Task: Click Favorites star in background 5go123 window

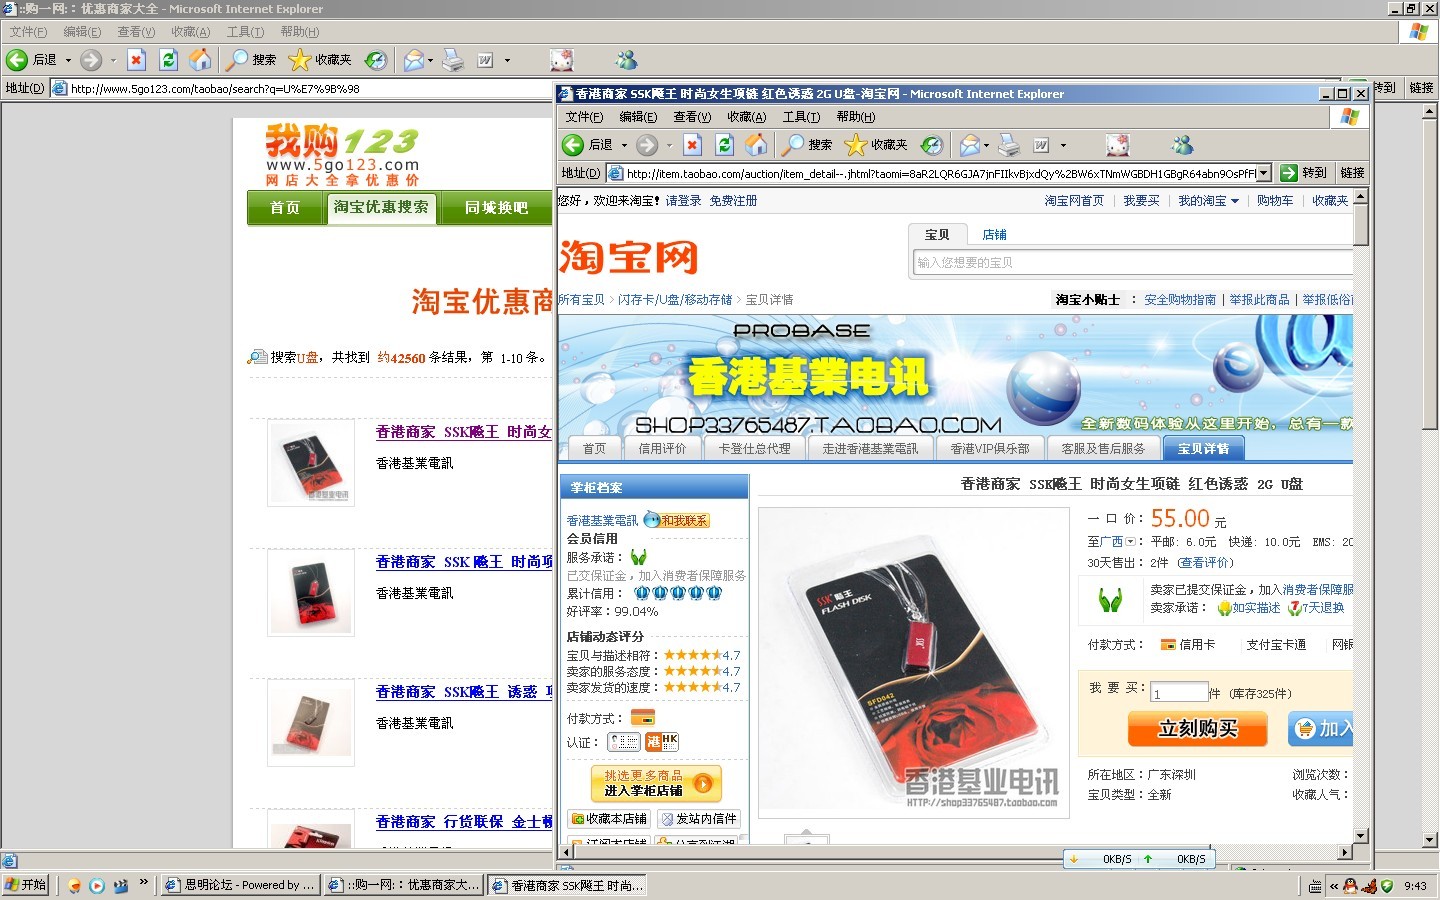Action: pos(299,60)
